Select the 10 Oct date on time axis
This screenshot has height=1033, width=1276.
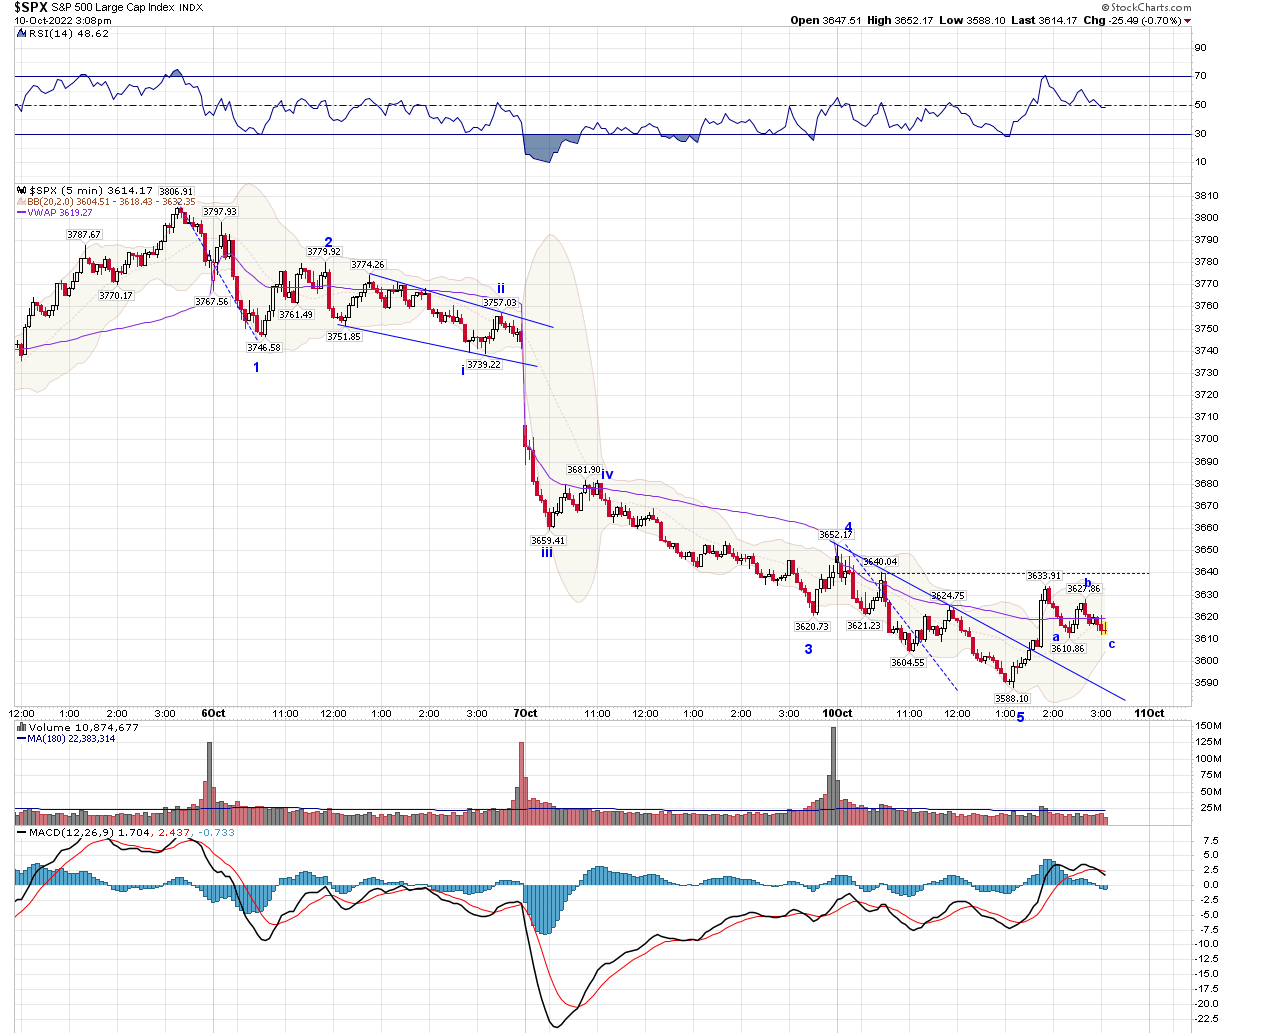tap(837, 713)
